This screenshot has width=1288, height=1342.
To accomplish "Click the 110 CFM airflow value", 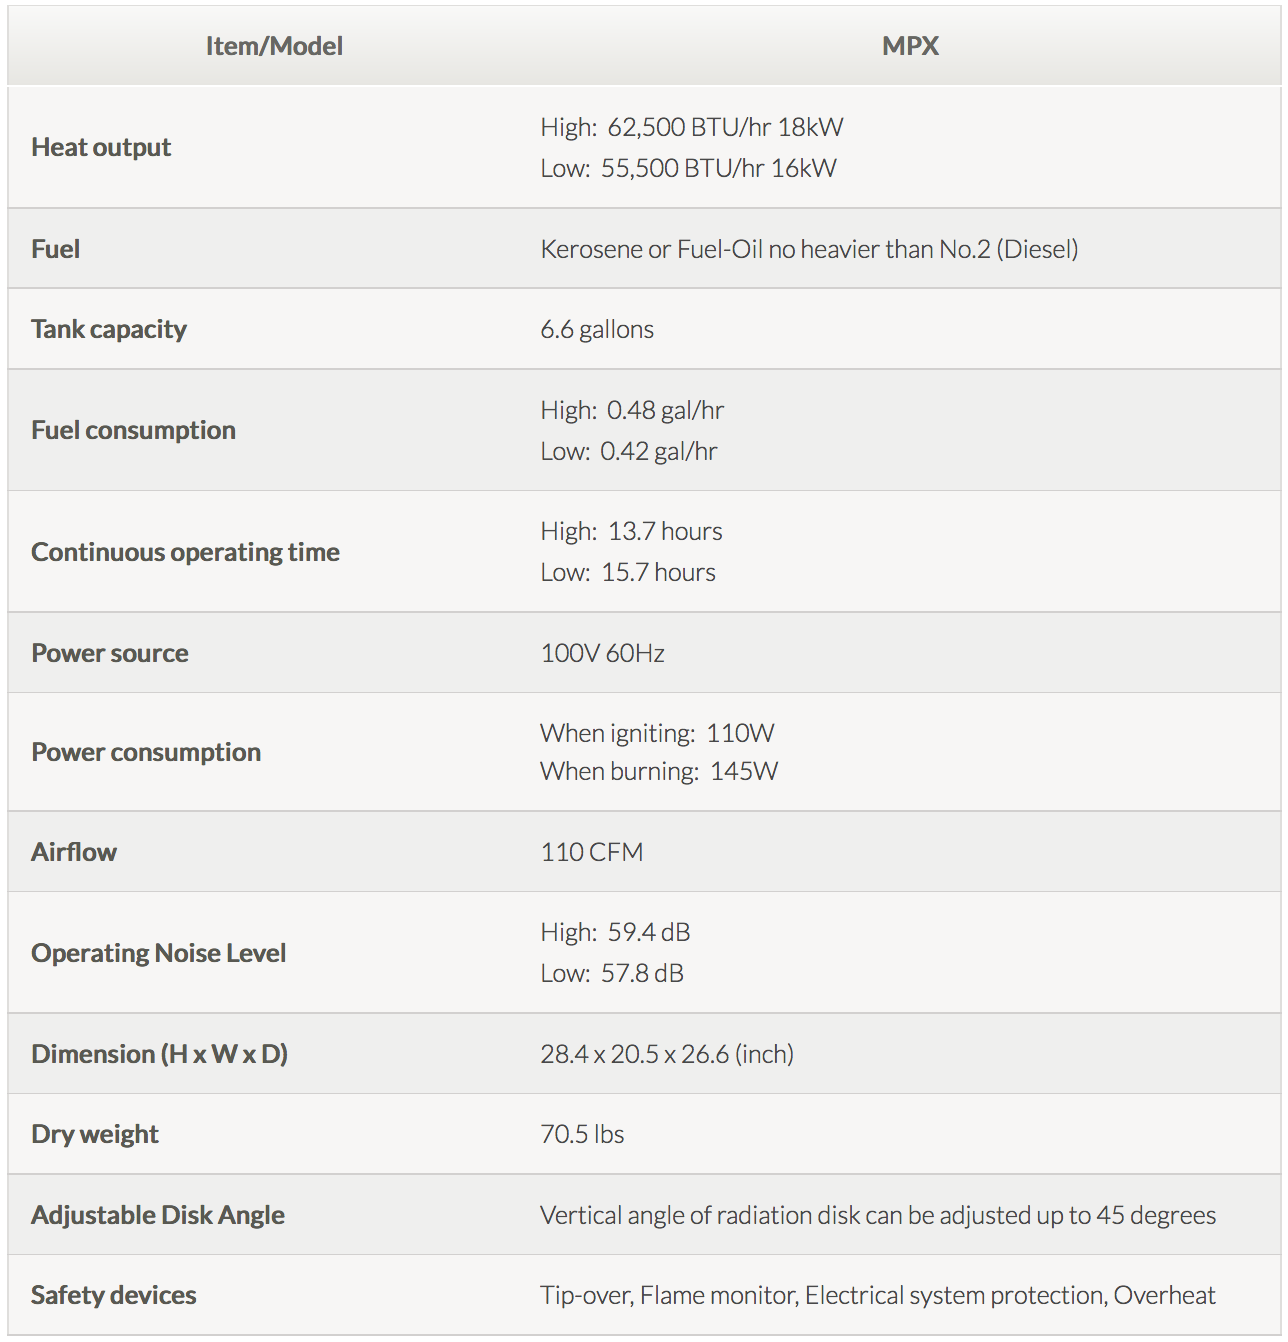I will tap(592, 852).
